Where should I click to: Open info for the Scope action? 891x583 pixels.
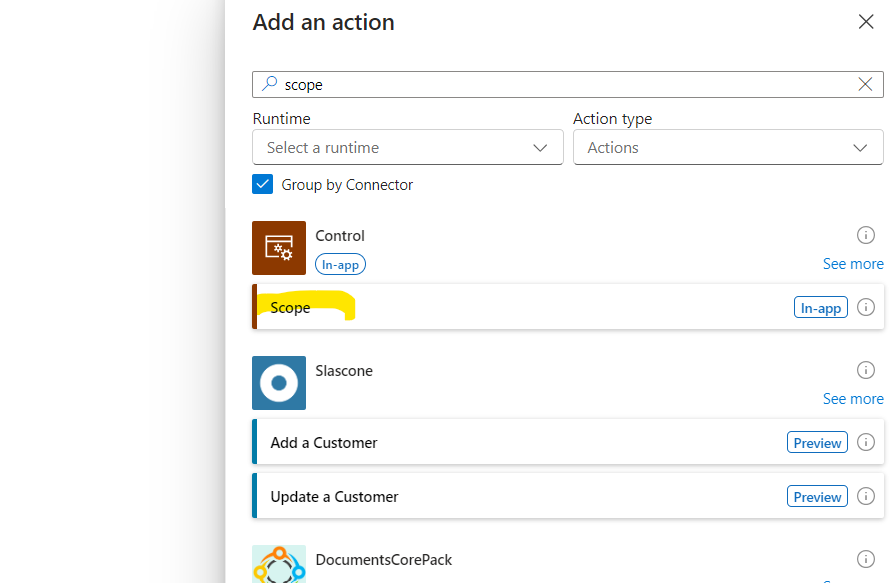(x=866, y=307)
